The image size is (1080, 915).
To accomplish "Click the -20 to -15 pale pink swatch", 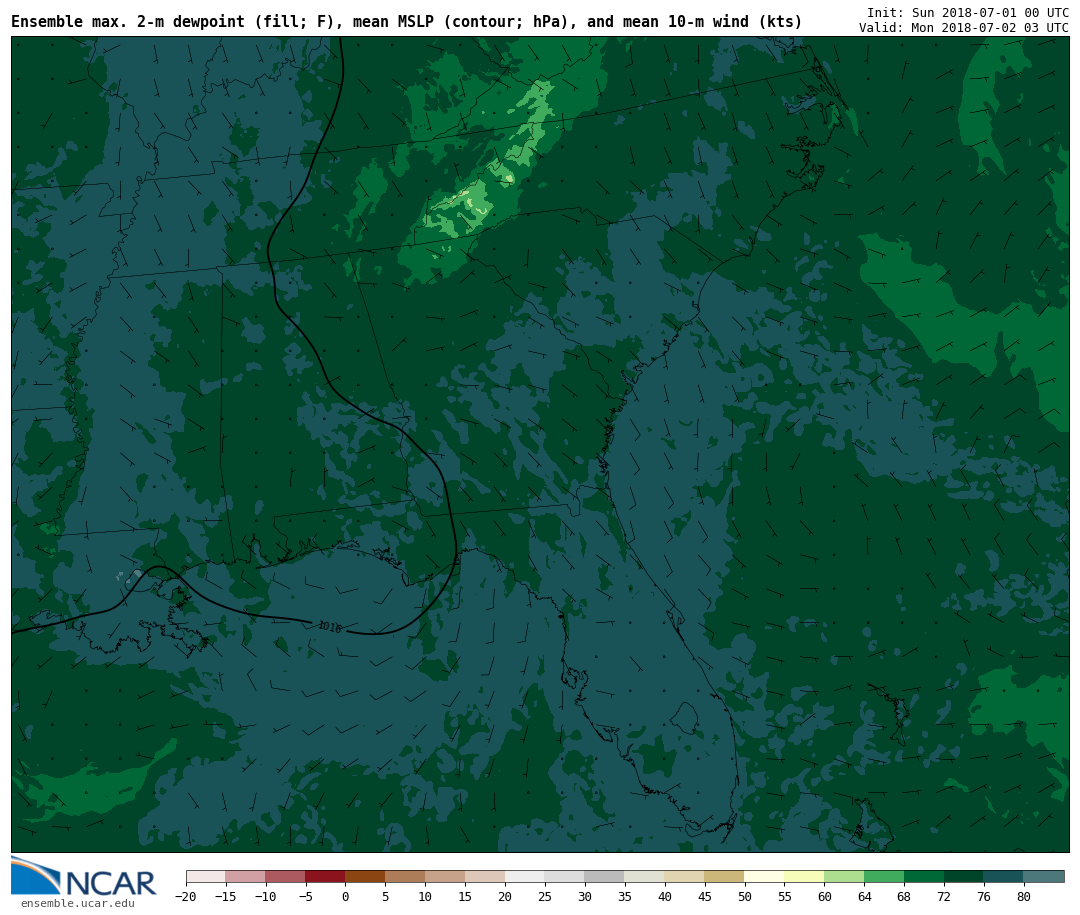I will coord(206,877).
